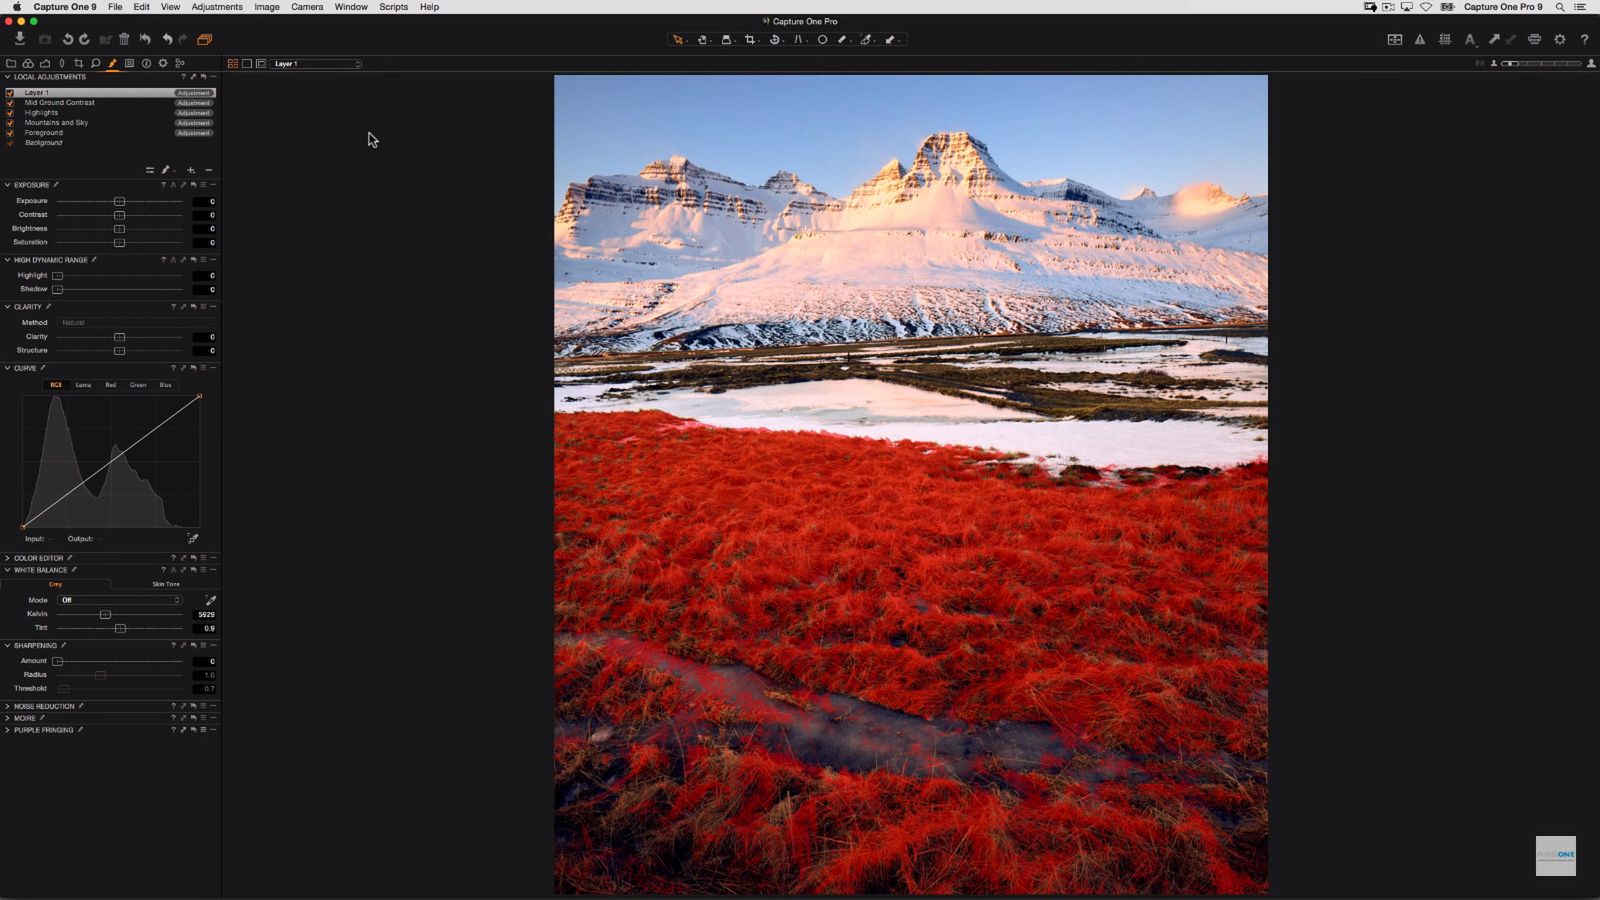
Task: Click the Copy adjustments up-arrow icon
Action: click(1493, 39)
